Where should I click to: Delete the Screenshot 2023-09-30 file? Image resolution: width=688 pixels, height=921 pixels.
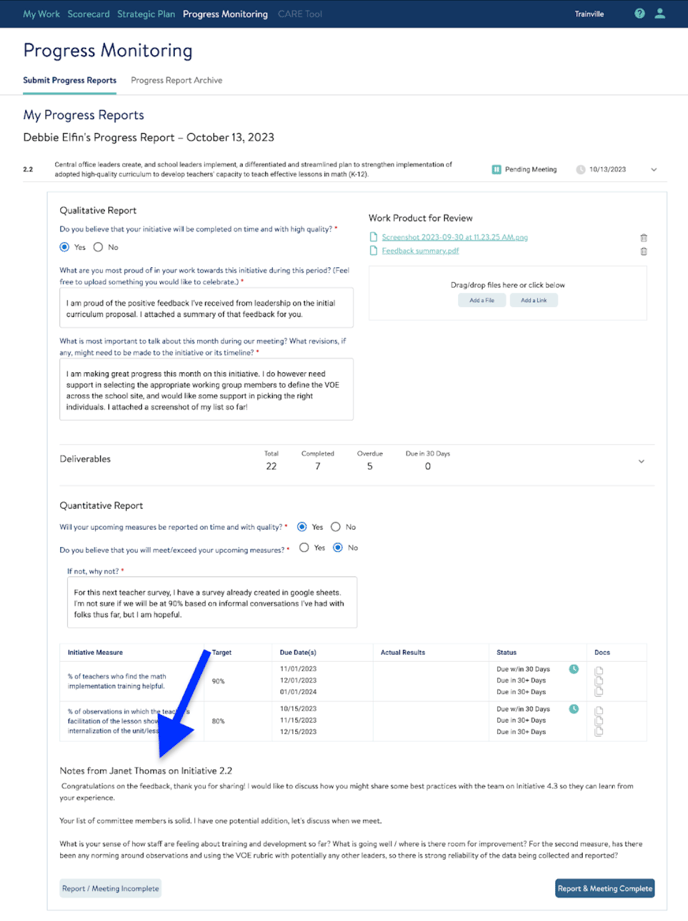click(x=643, y=238)
